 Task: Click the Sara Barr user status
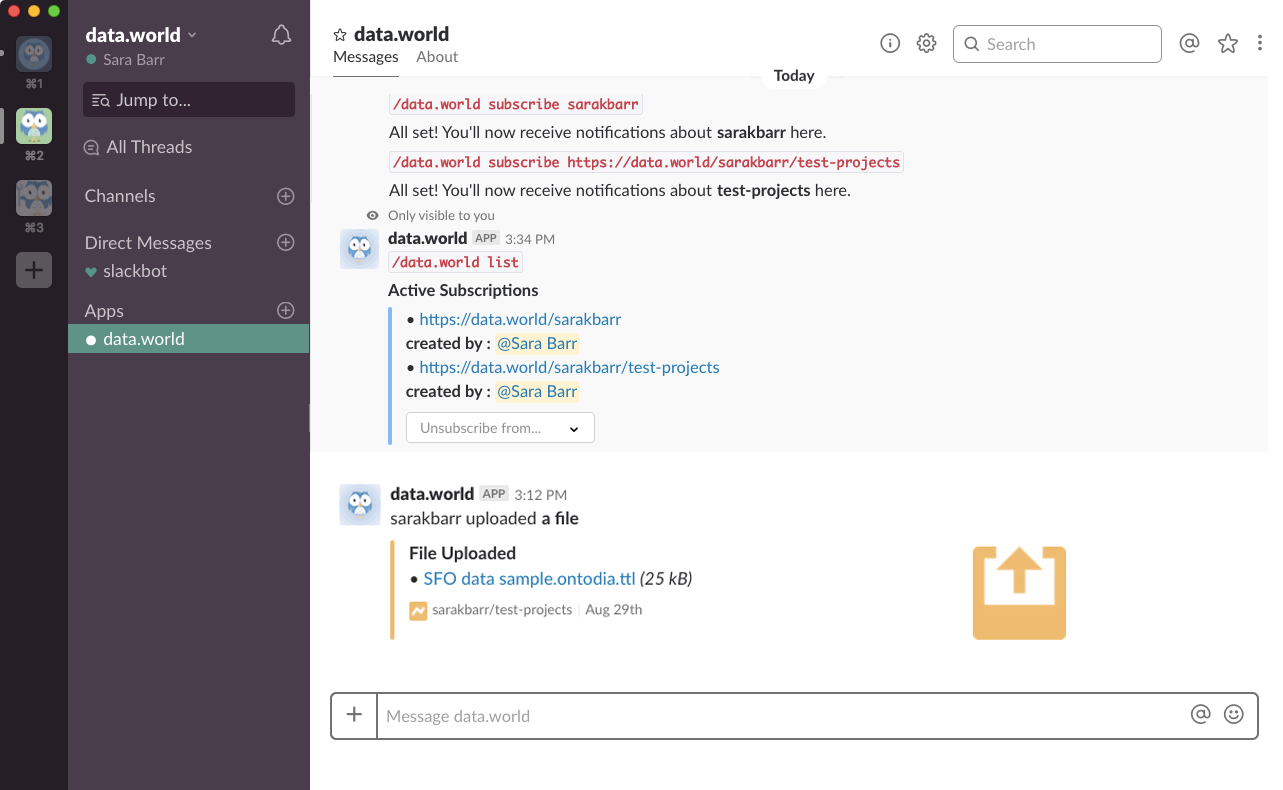coord(125,60)
